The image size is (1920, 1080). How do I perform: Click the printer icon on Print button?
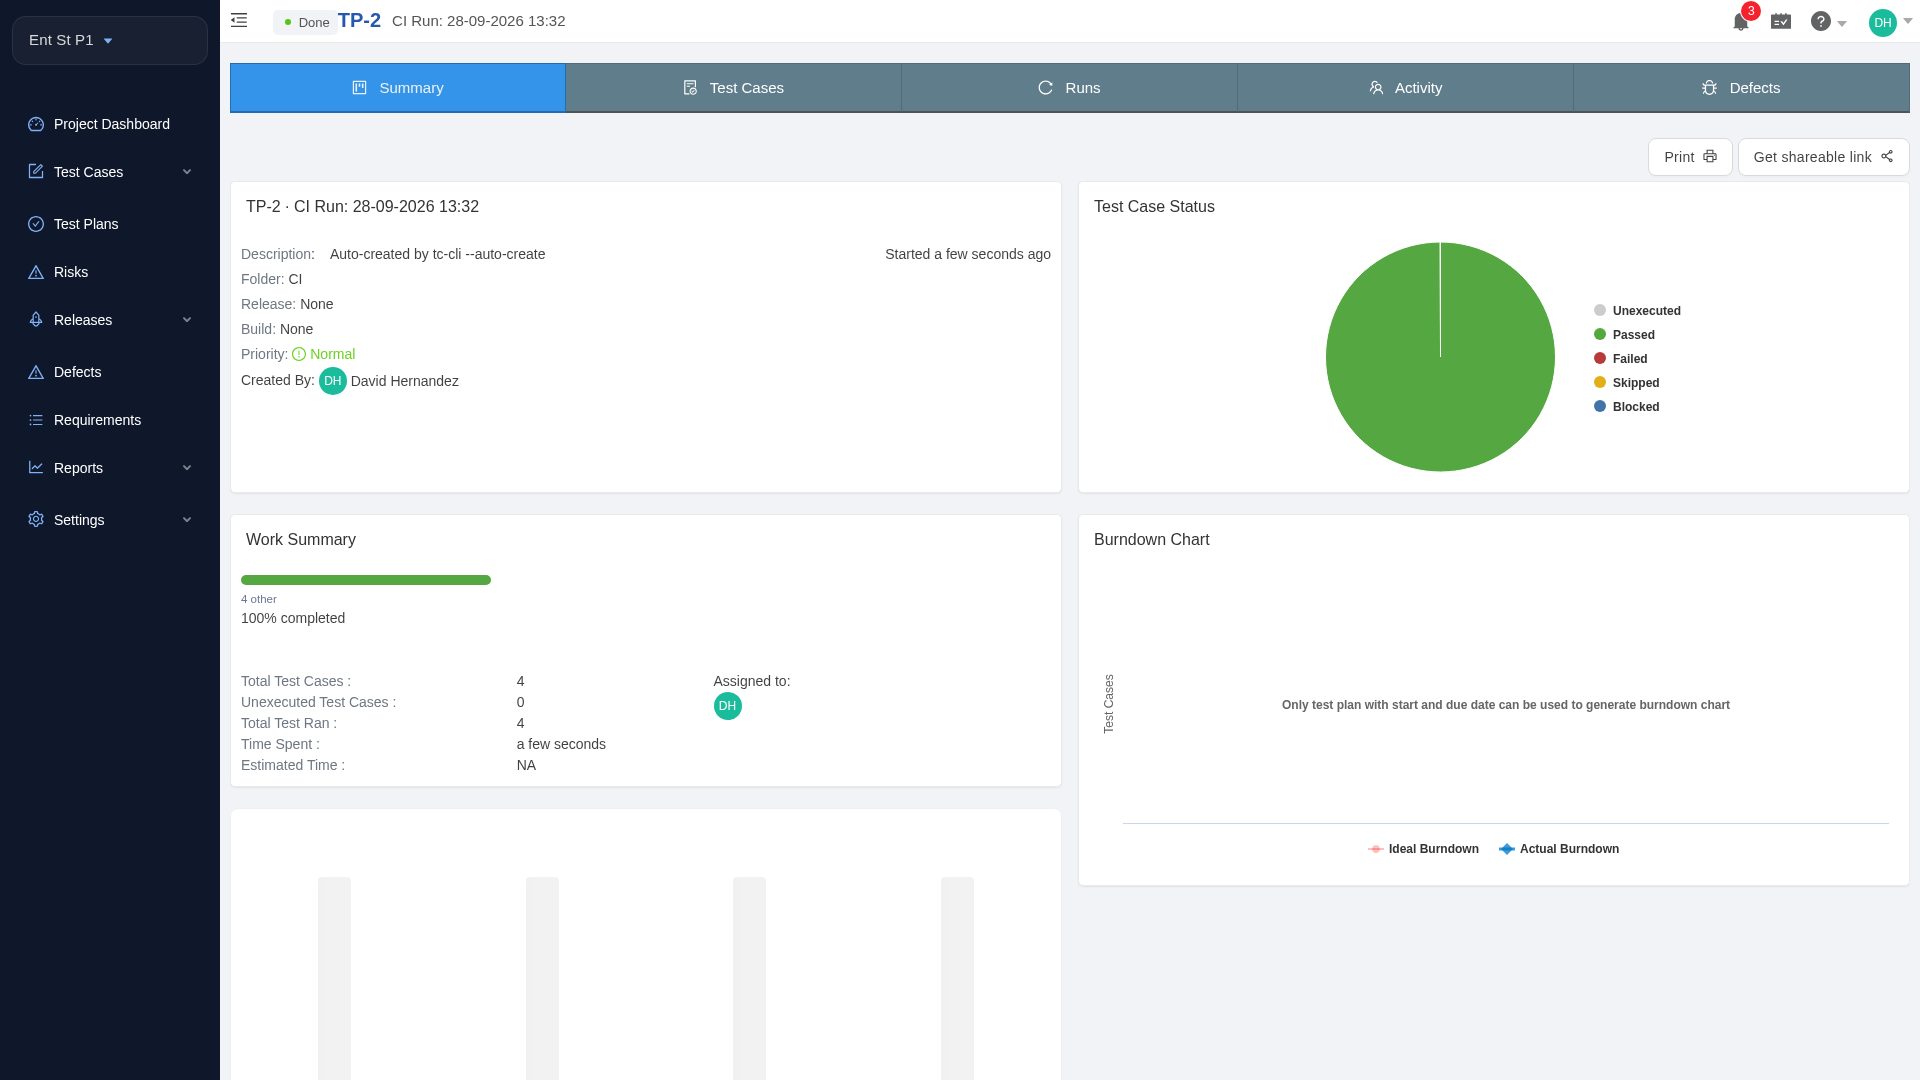point(1710,157)
